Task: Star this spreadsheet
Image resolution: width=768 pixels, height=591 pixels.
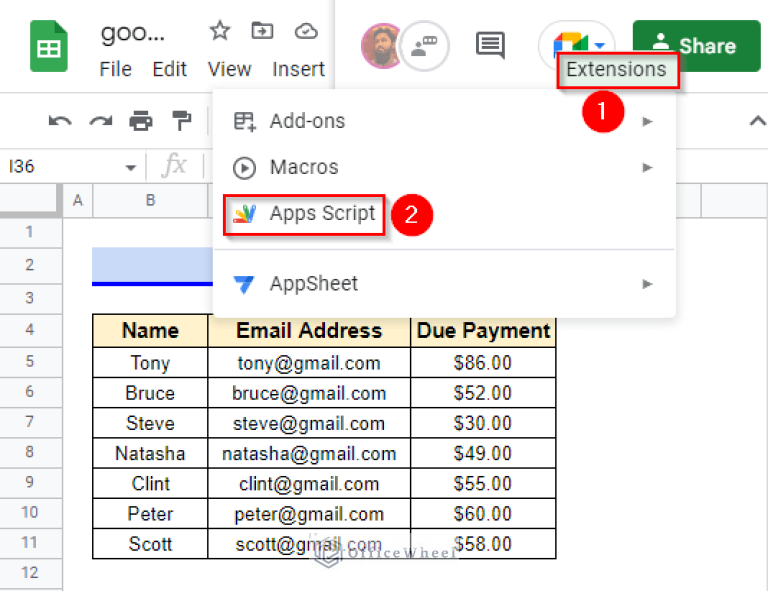Action: coord(220,31)
